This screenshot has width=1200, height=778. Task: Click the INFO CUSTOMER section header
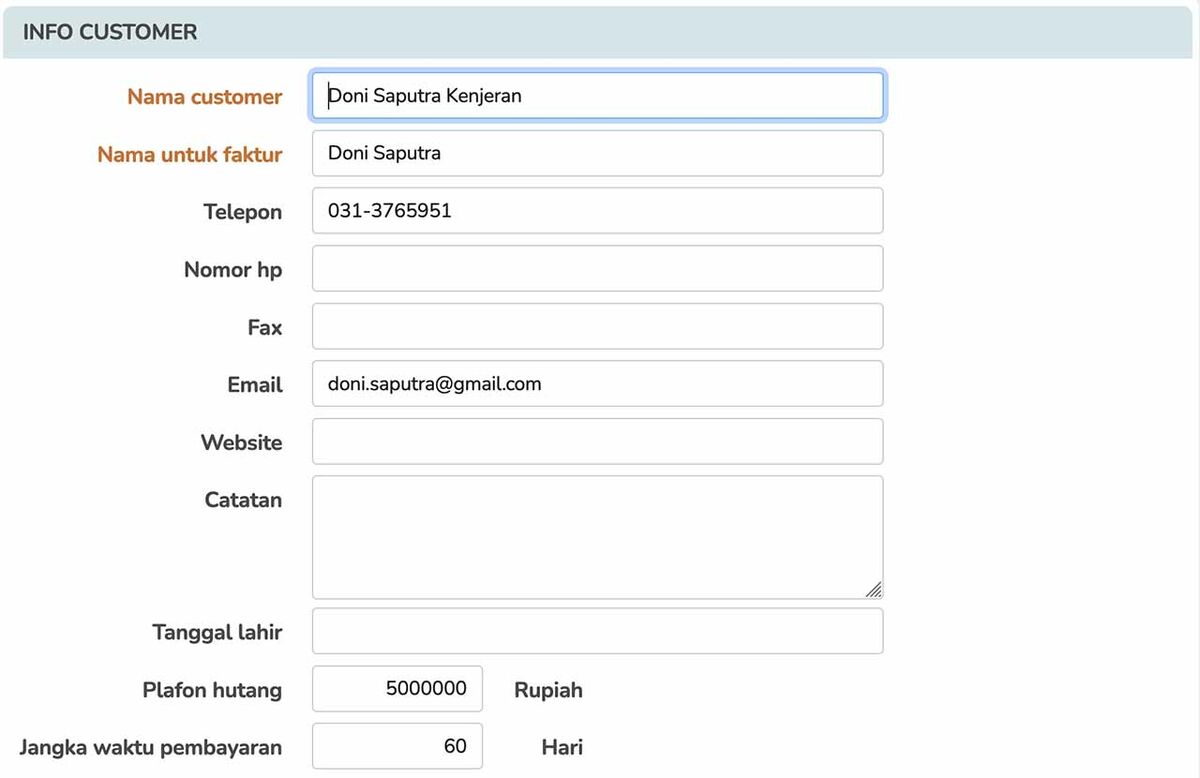pos(110,32)
